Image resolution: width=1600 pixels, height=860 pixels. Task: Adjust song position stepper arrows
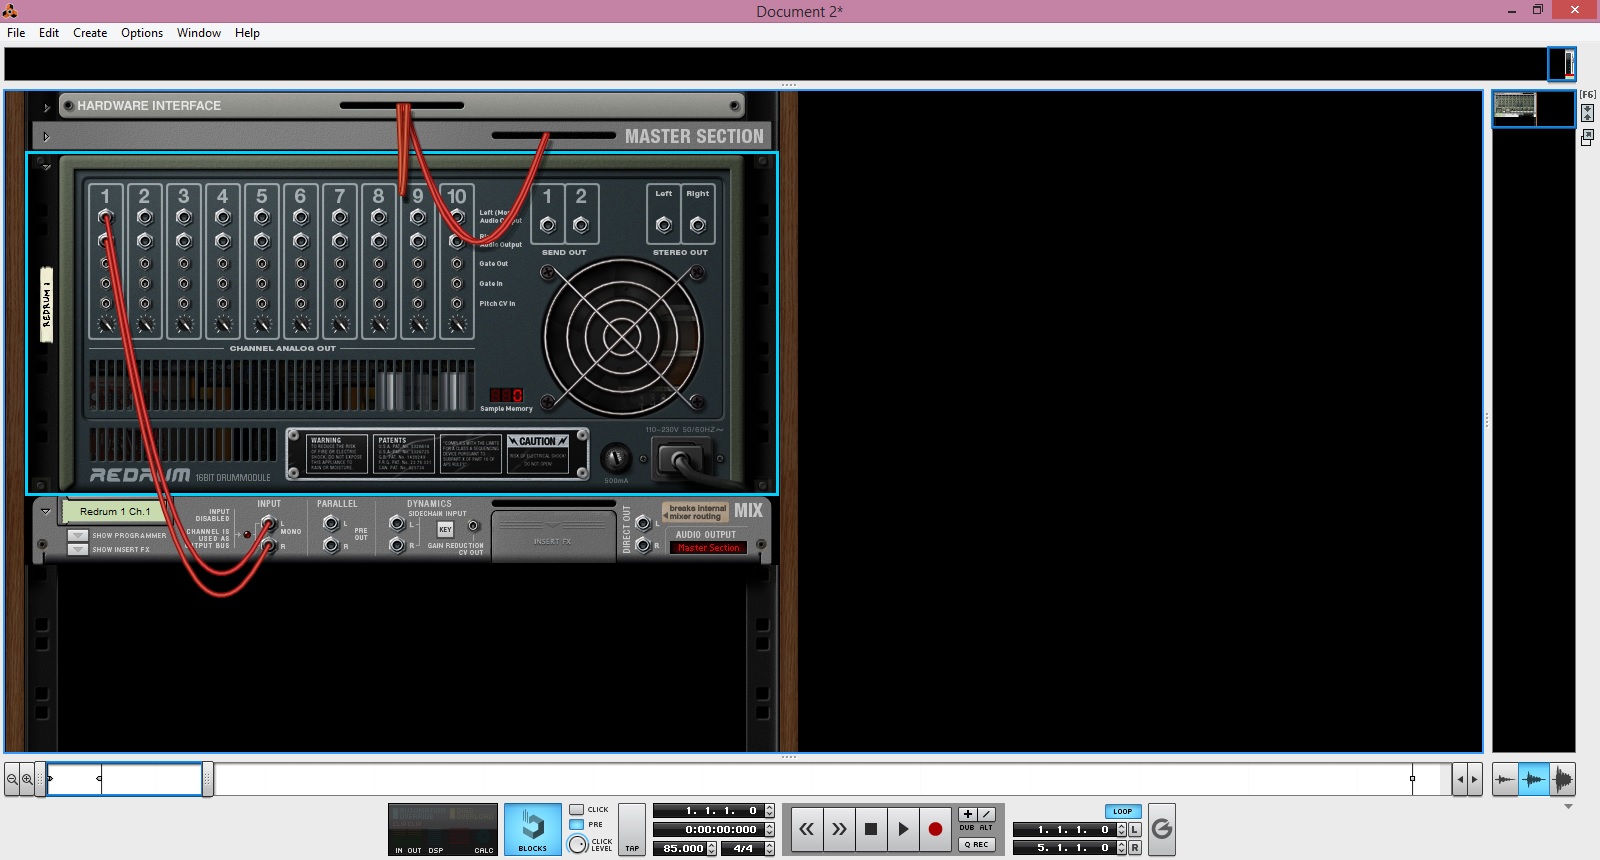coord(769,810)
